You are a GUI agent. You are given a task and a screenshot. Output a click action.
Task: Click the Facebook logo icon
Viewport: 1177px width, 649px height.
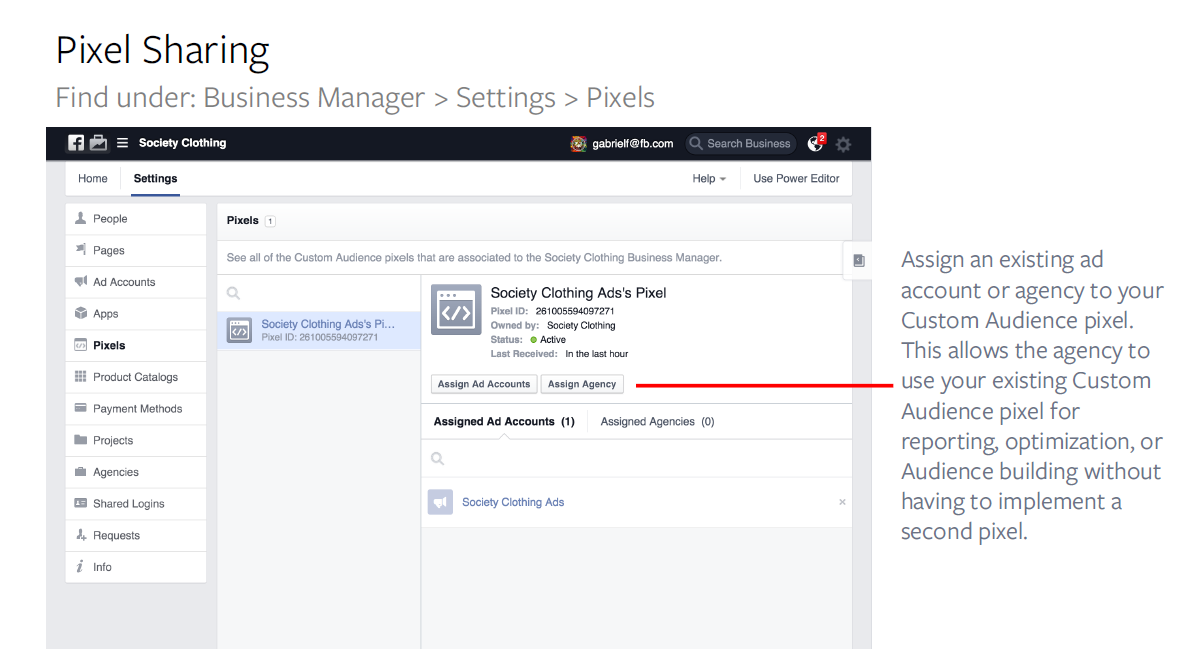coord(76,143)
